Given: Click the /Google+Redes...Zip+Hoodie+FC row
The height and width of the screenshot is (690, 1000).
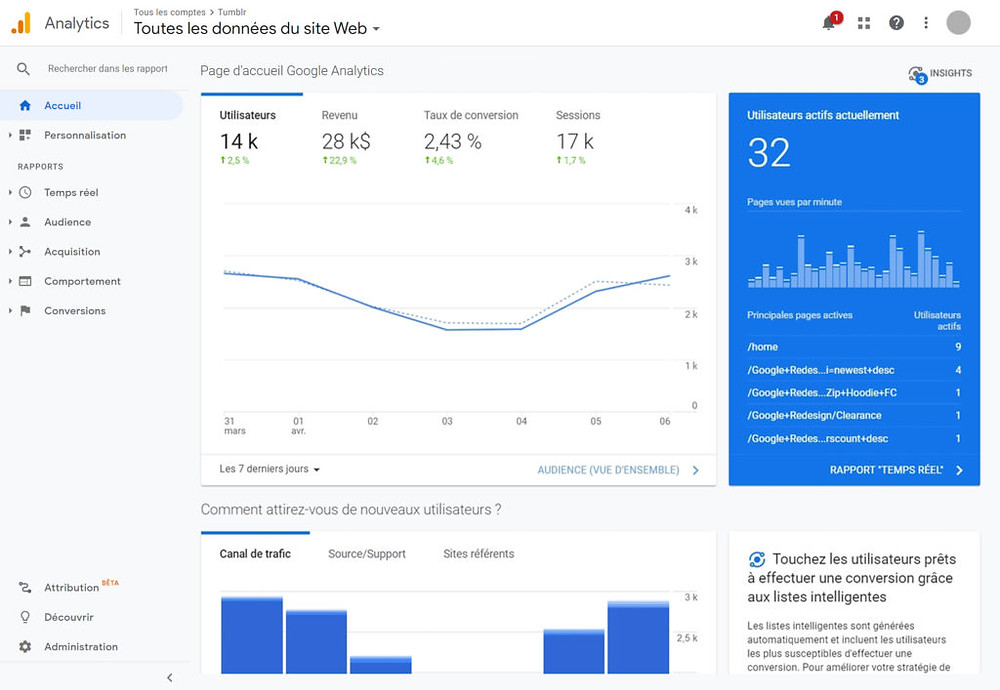Looking at the screenshot, I should click(x=854, y=393).
